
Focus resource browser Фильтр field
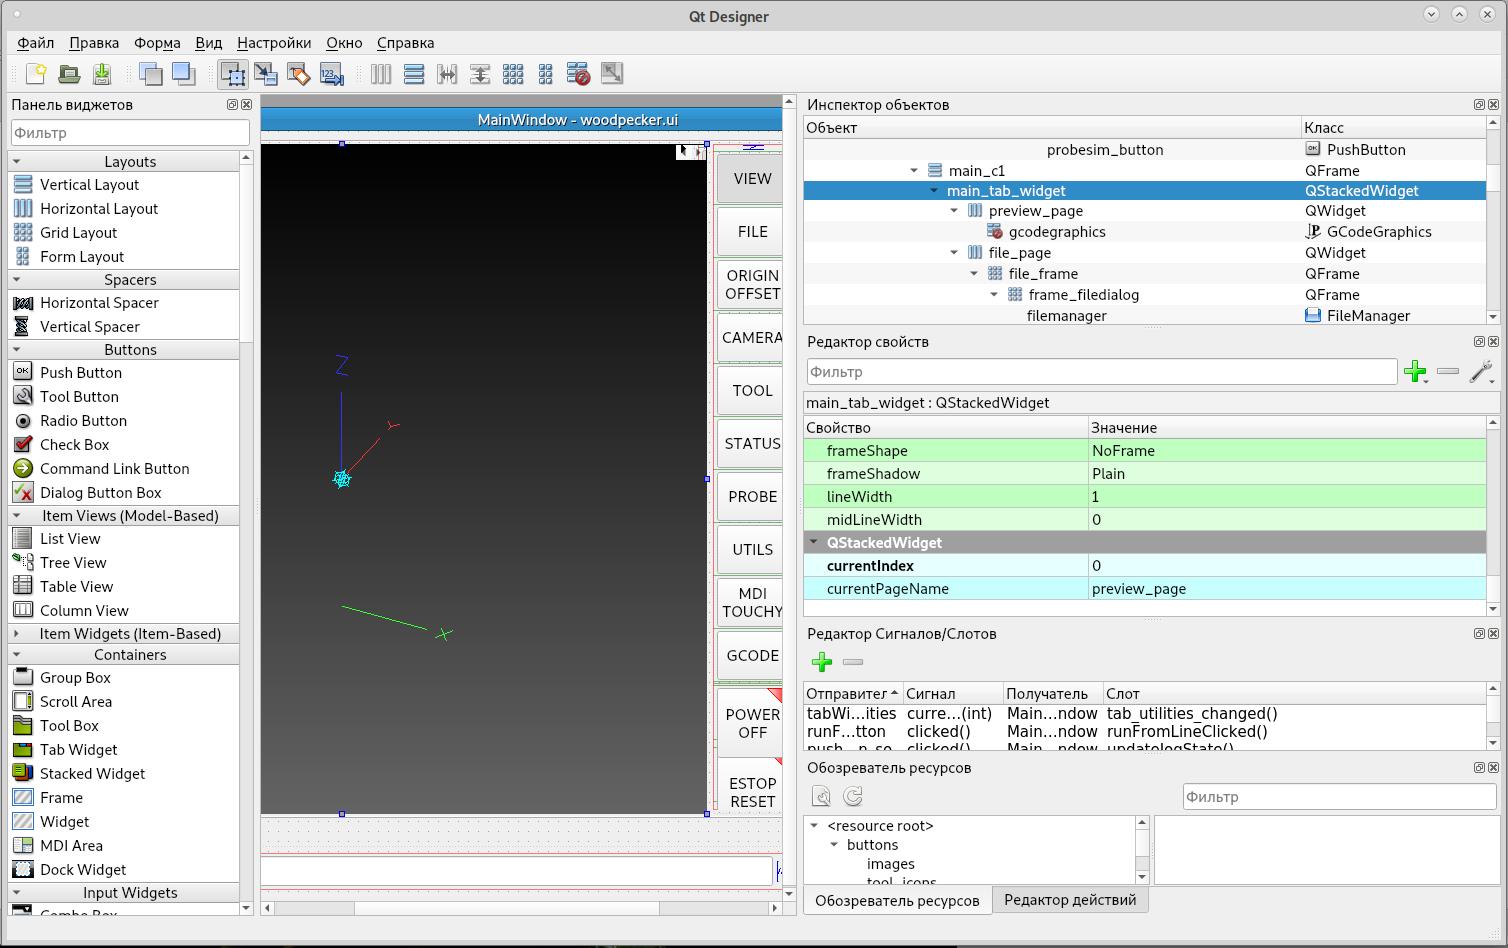point(1340,797)
